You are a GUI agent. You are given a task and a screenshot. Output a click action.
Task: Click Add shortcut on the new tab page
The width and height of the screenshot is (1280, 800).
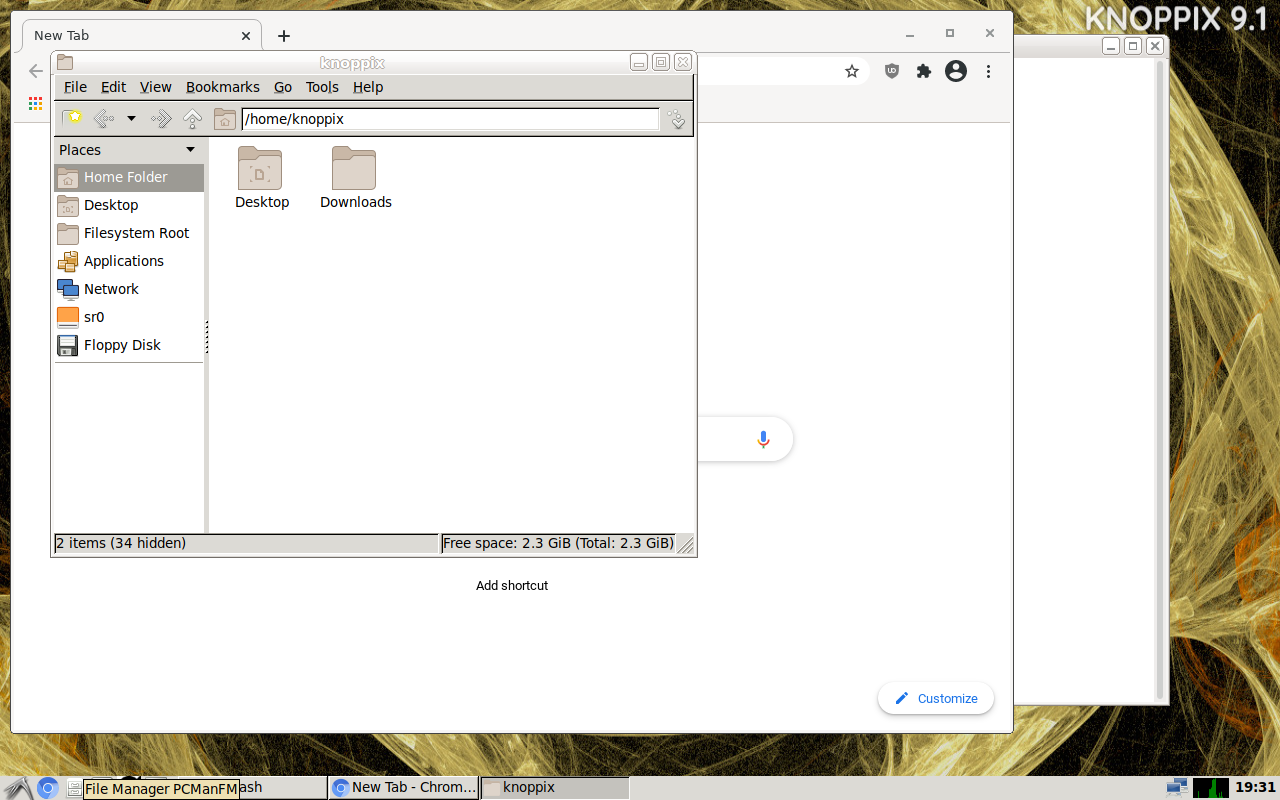(x=512, y=586)
